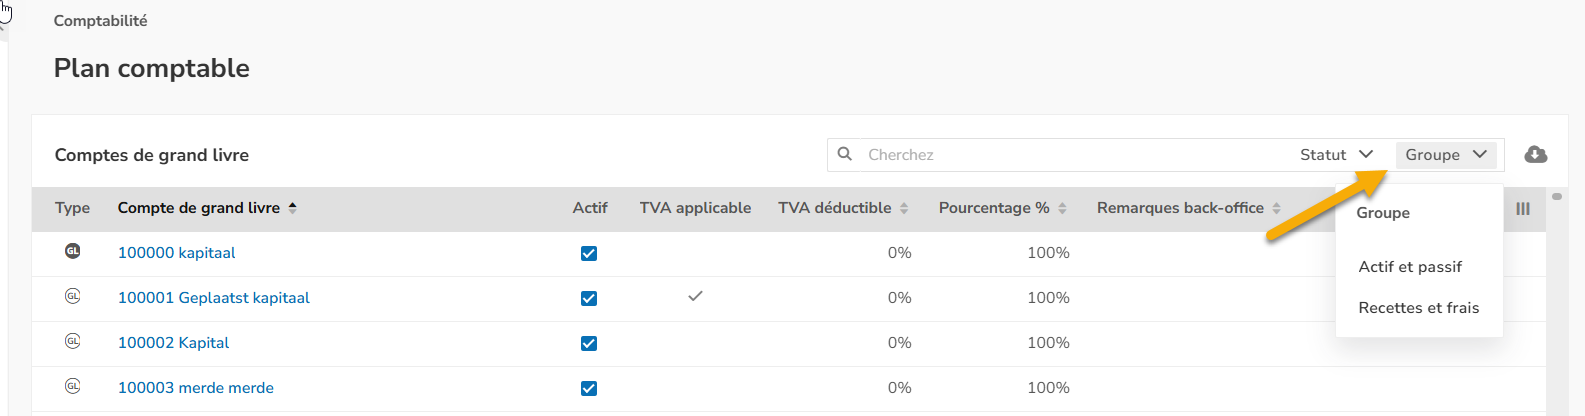Uncheck Actif for 100000 kapitaal
Viewport: 1585px width, 416px height.
coord(589,253)
